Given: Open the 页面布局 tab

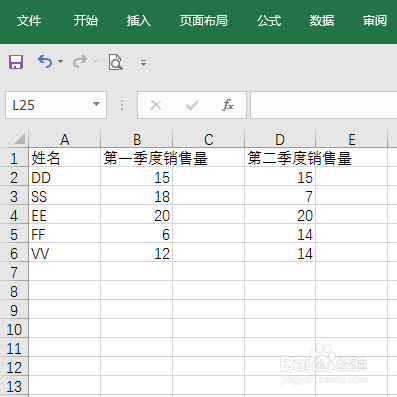Looking at the screenshot, I should point(203,21).
